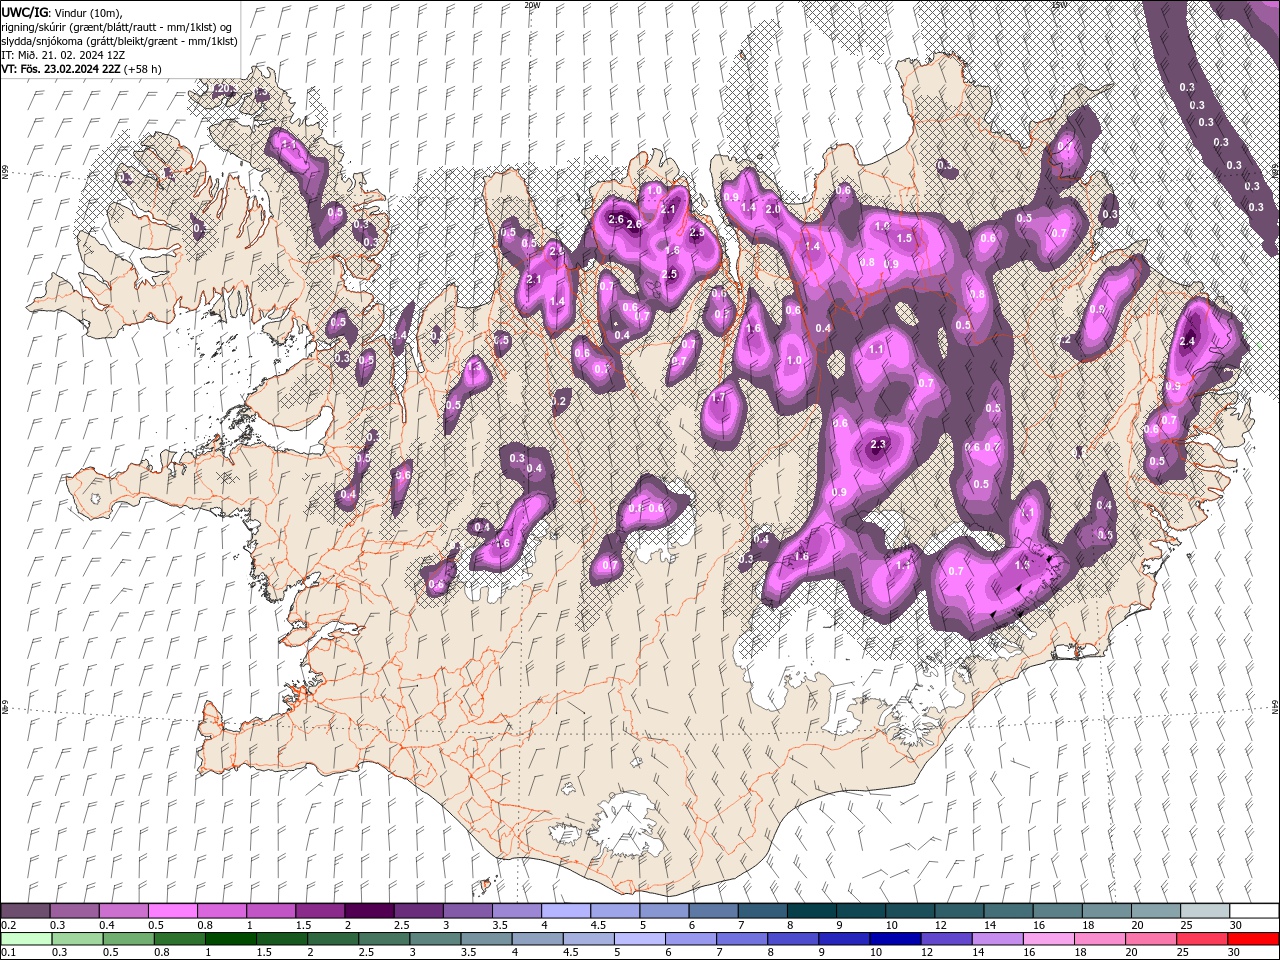Pick the upper legend swatch between 0.3 and 0.4
Viewport: 1280px width, 960px height.
[x=74, y=911]
